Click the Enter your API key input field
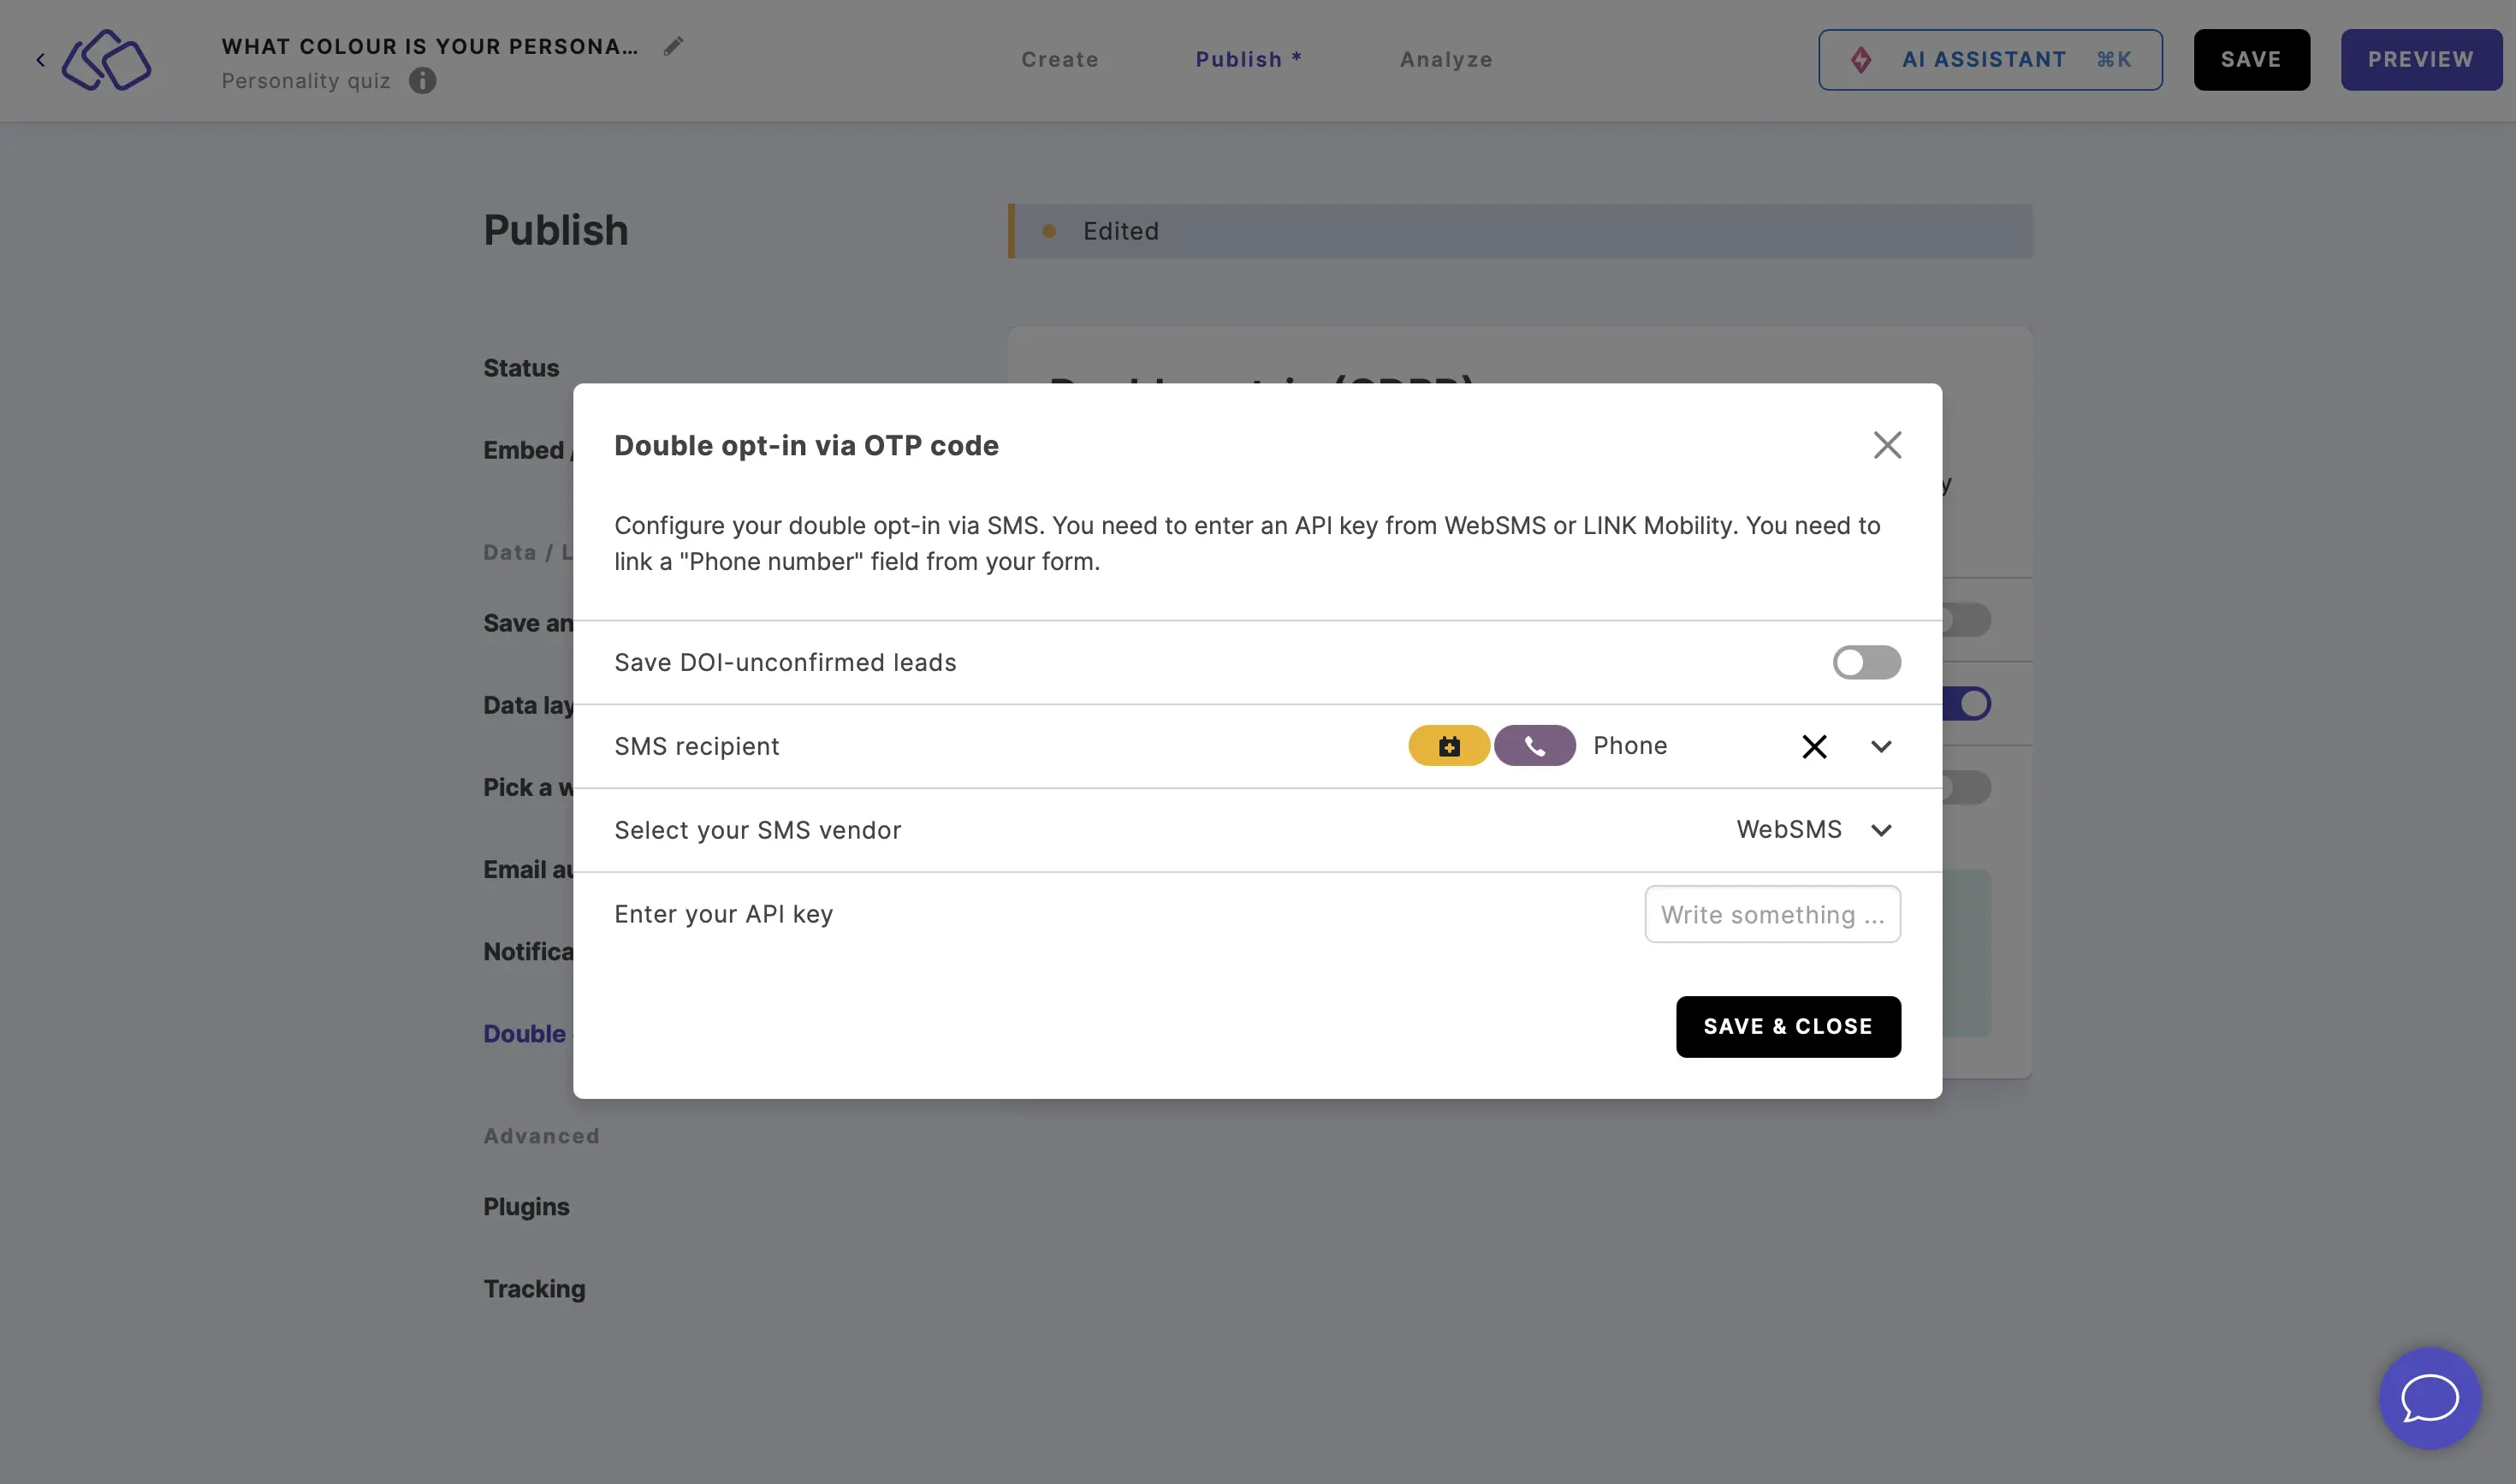This screenshot has height=1484, width=2516. tap(1772, 913)
